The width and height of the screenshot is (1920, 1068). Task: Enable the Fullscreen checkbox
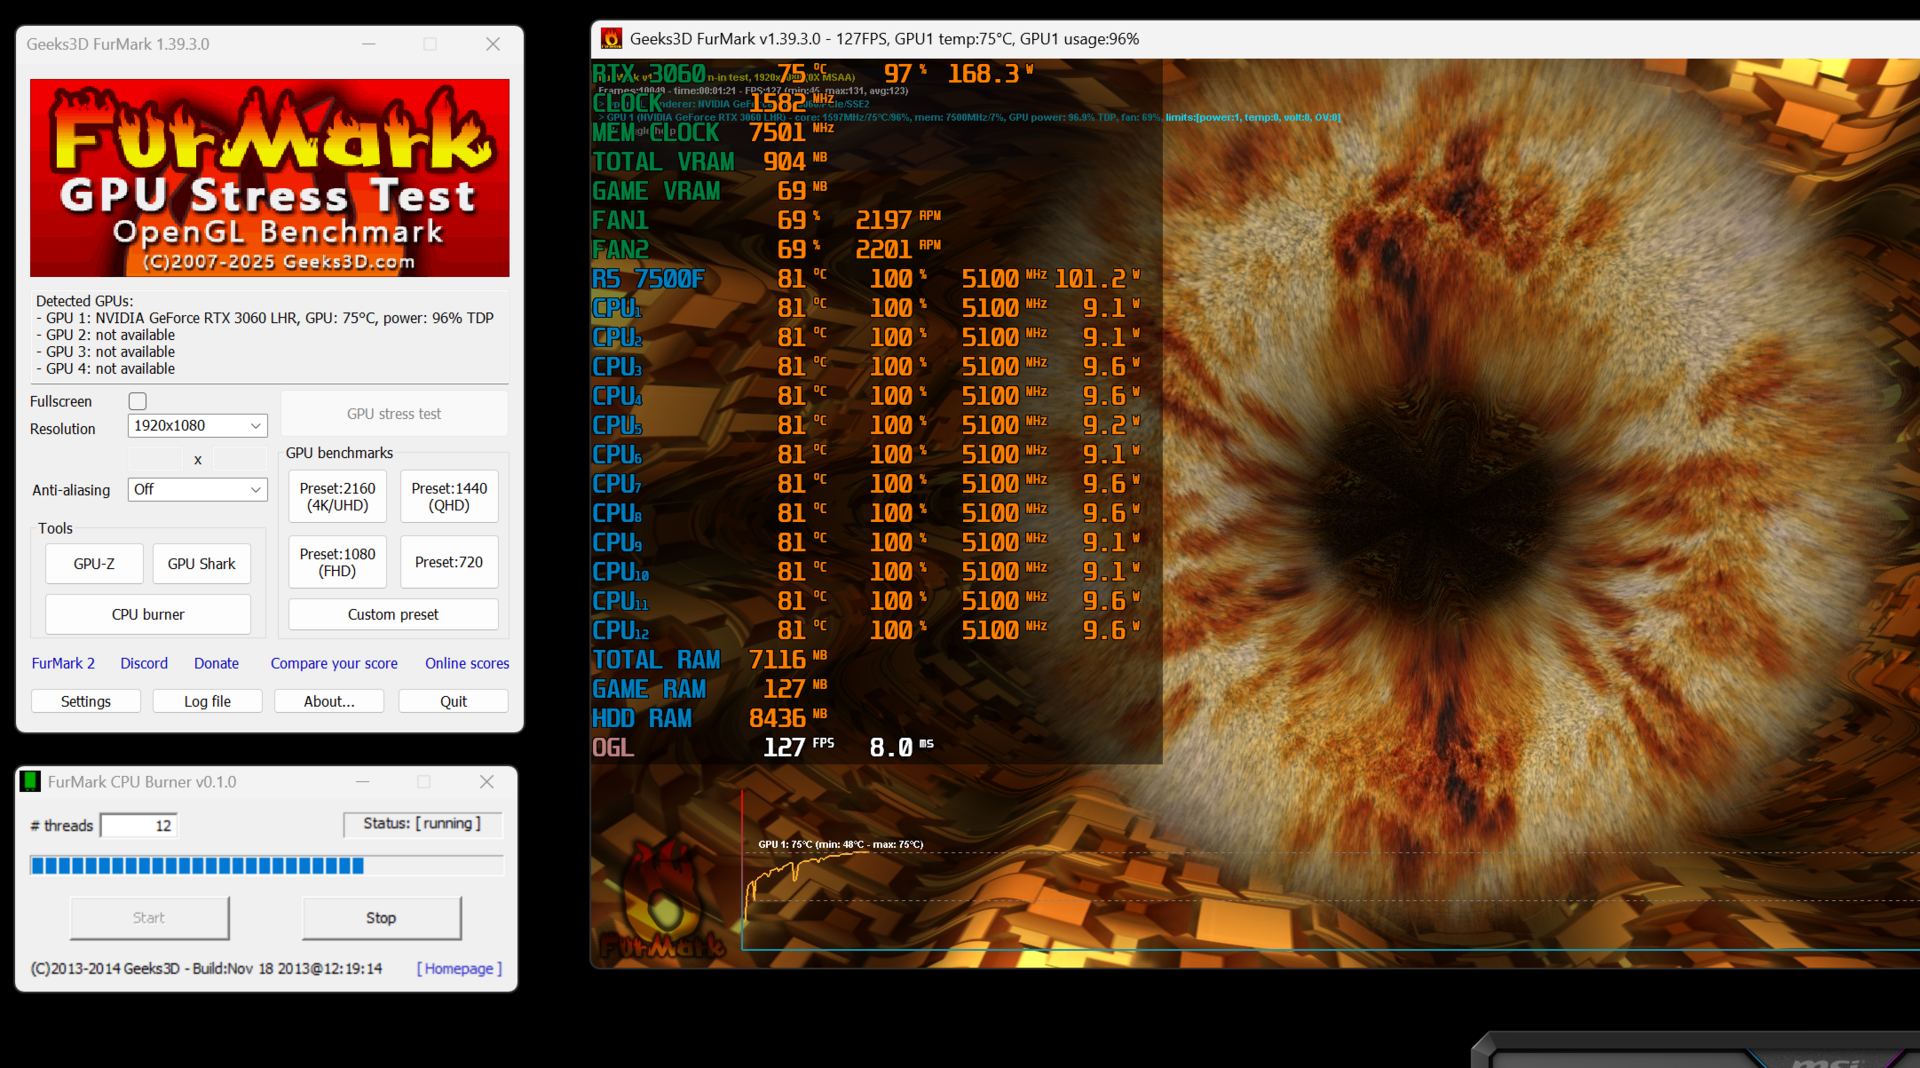pyautogui.click(x=137, y=401)
